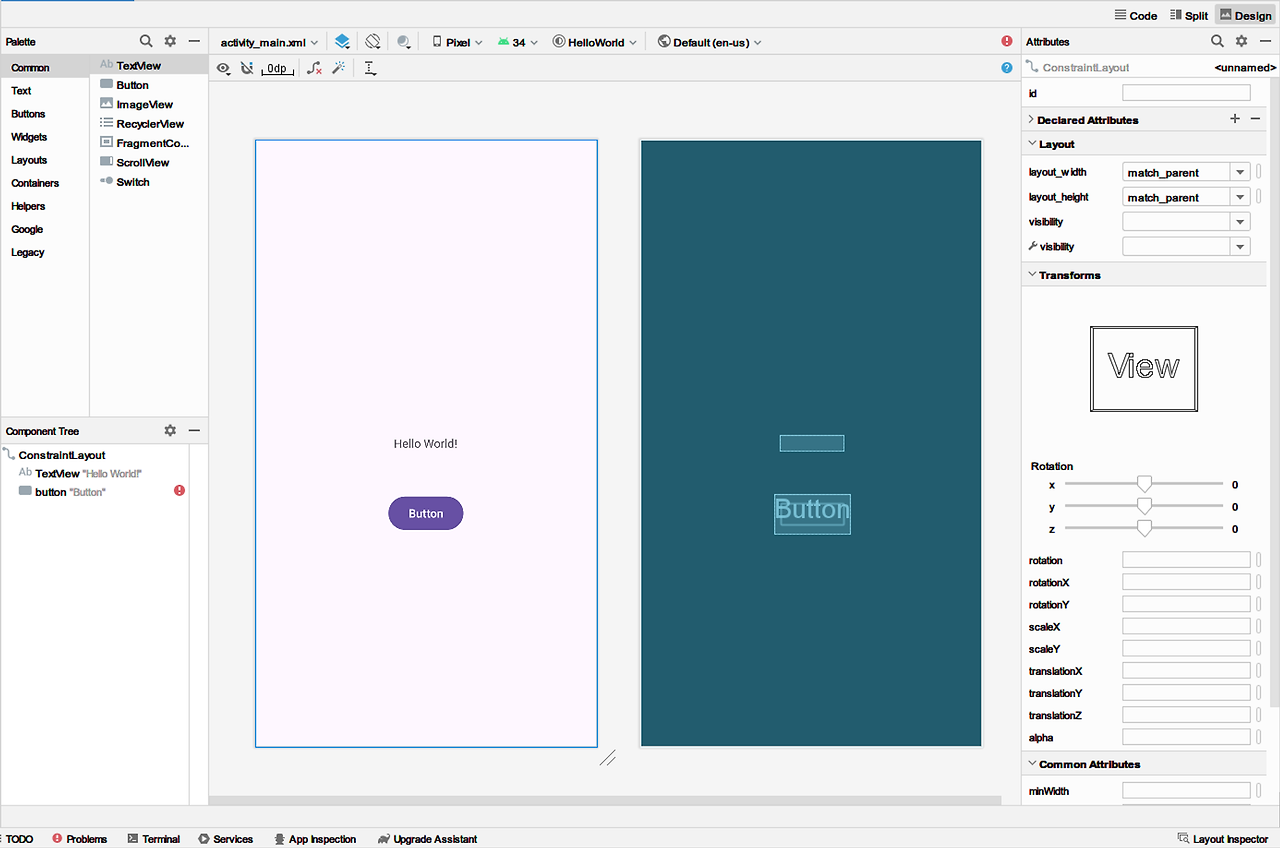Open Attributes panel settings gear
Screen dimensions: 1280x848
tap(1241, 41)
